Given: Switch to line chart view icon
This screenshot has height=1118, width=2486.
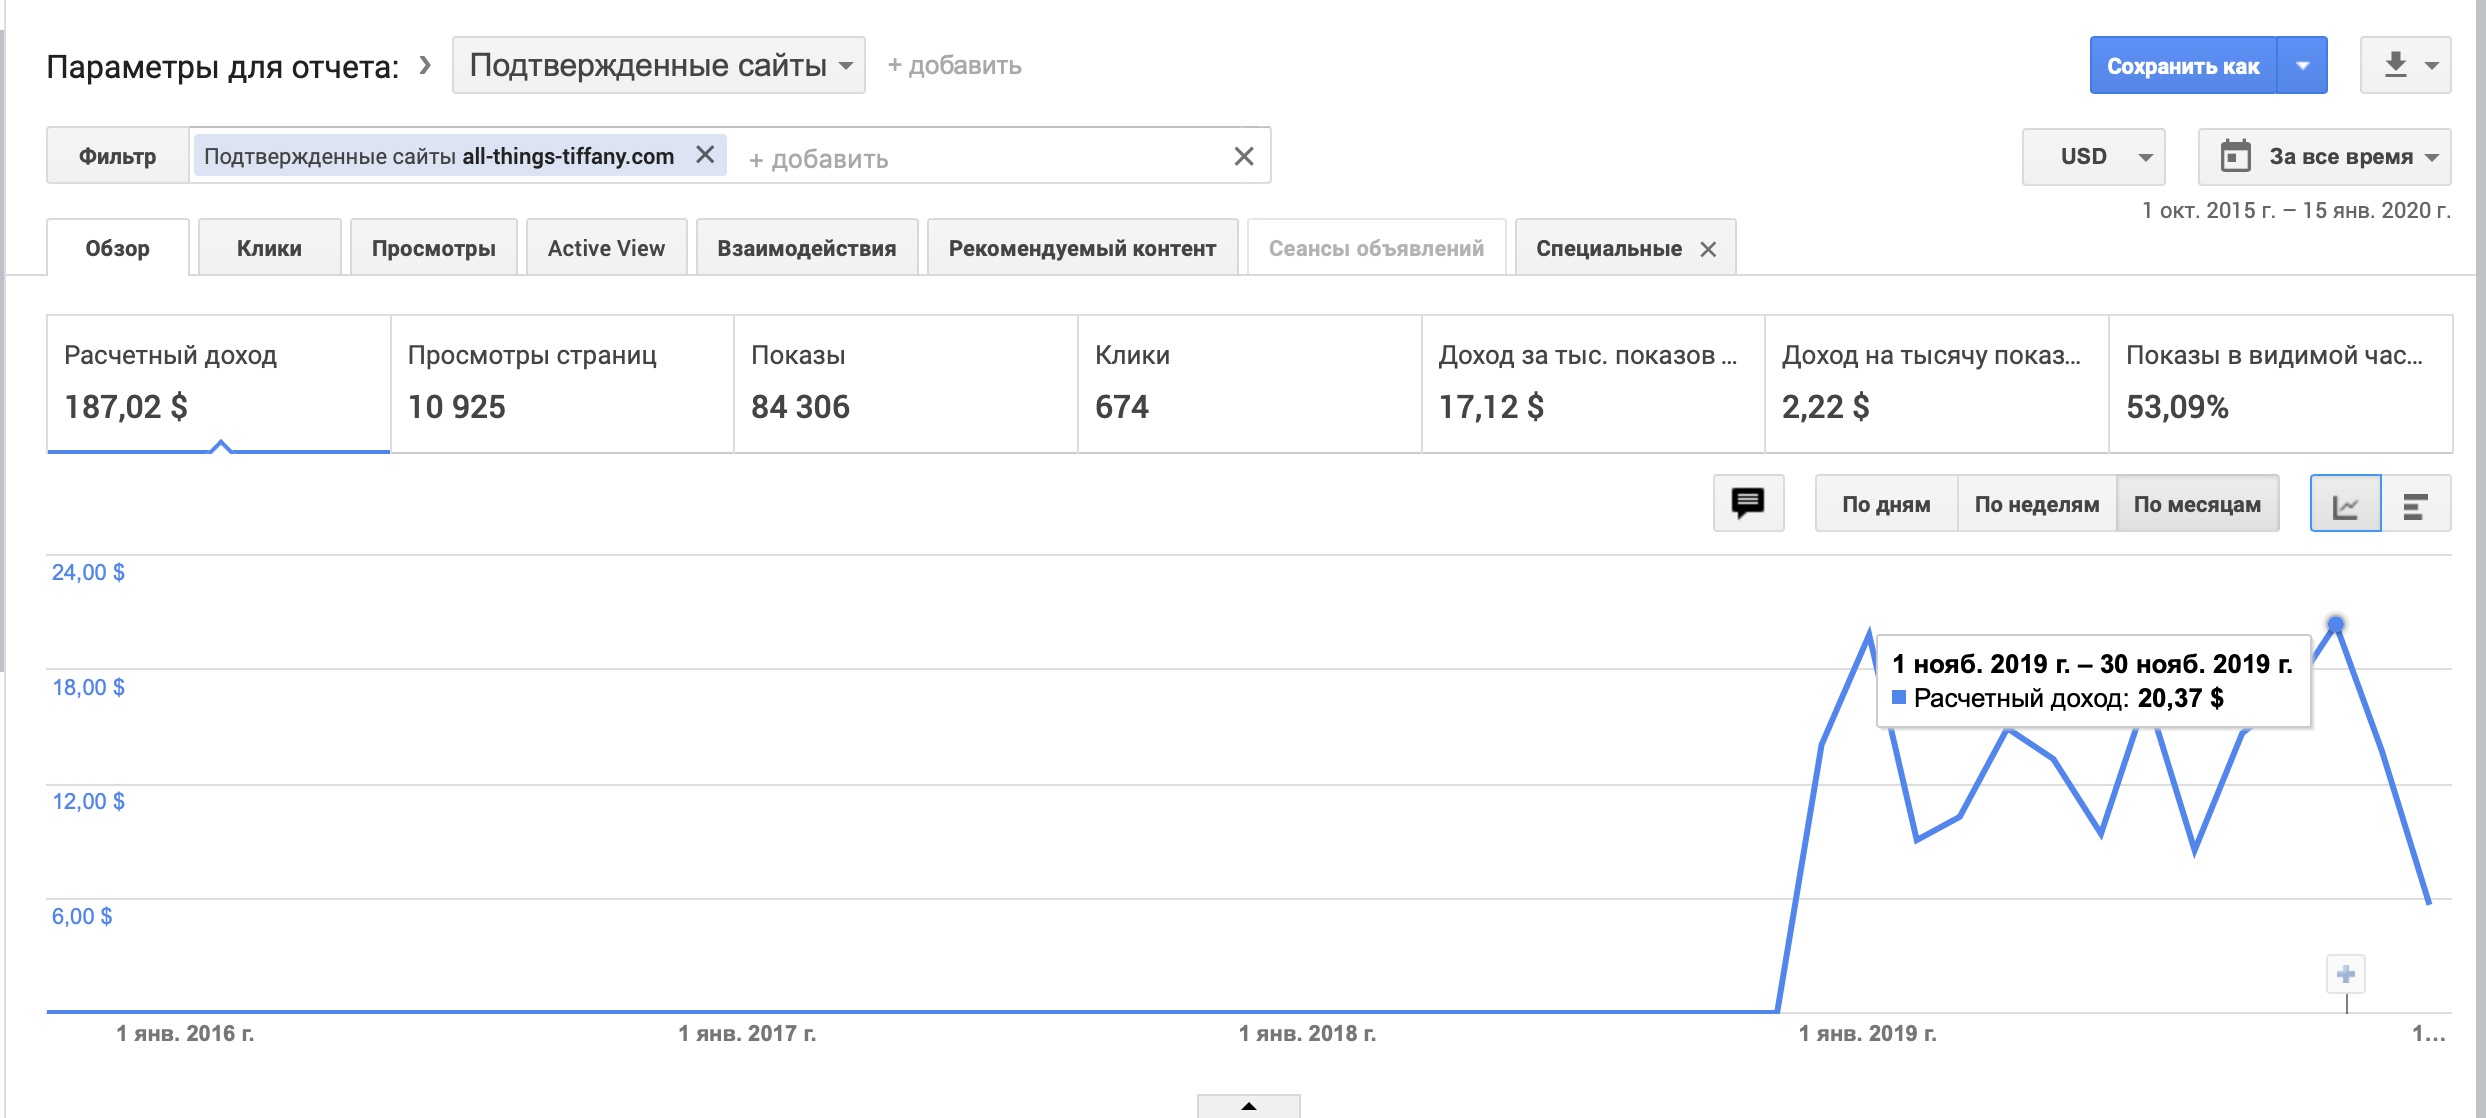Looking at the screenshot, I should point(2345,505).
